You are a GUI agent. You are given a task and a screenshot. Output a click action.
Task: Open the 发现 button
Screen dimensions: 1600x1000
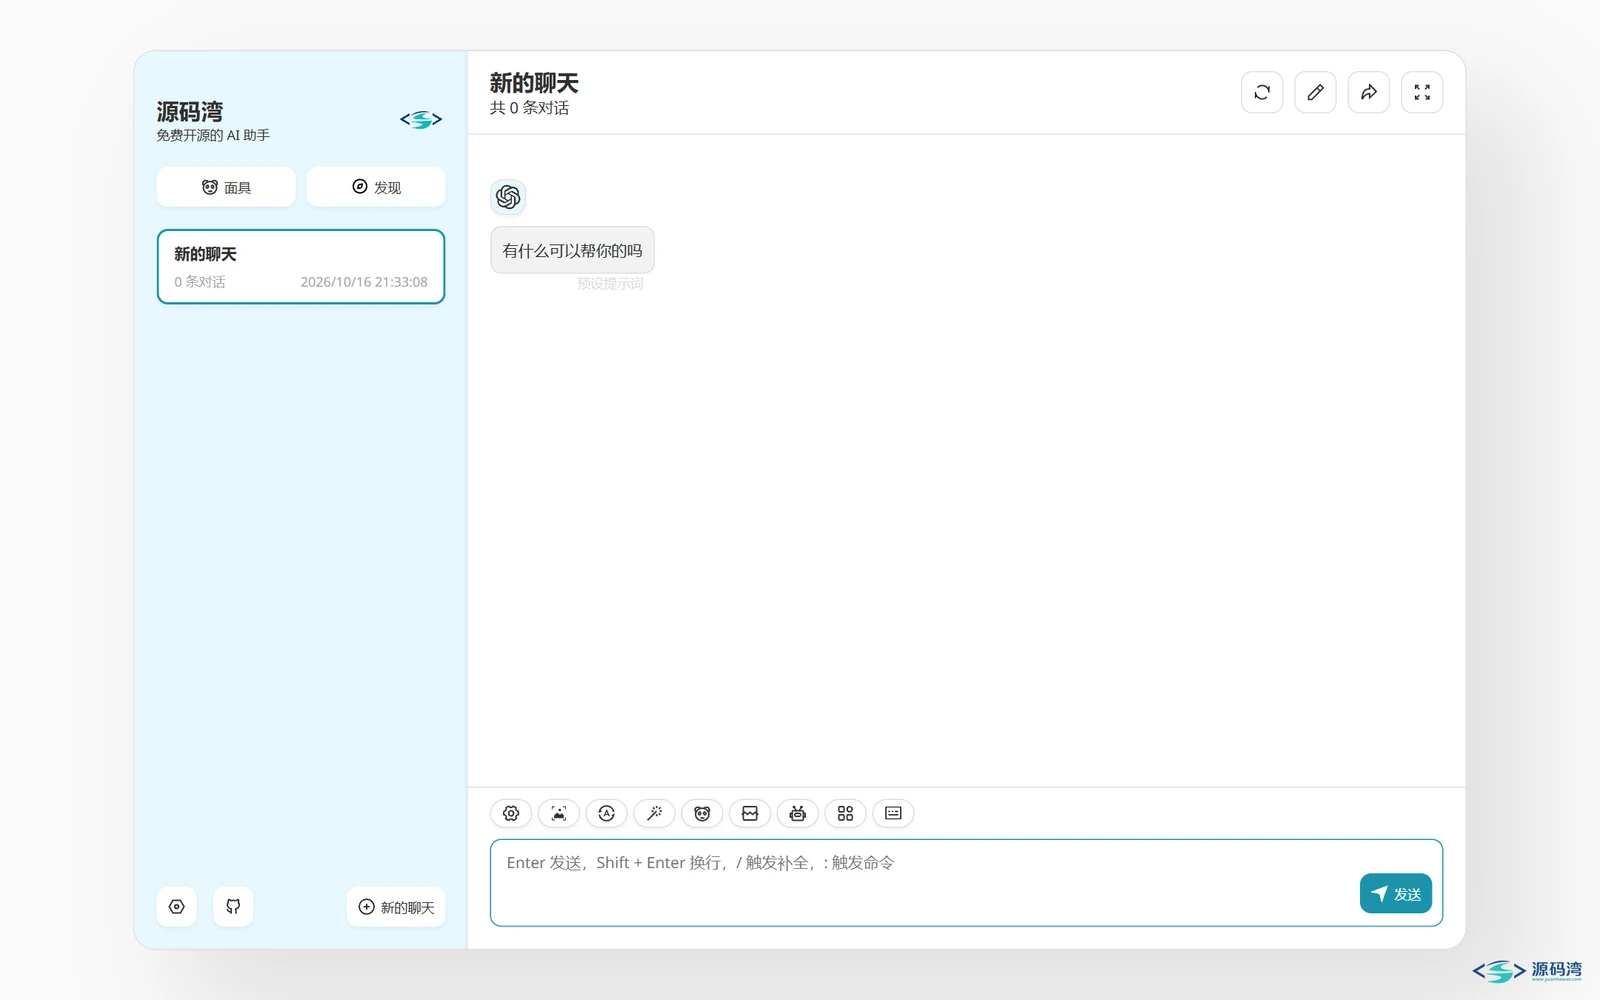tap(376, 187)
